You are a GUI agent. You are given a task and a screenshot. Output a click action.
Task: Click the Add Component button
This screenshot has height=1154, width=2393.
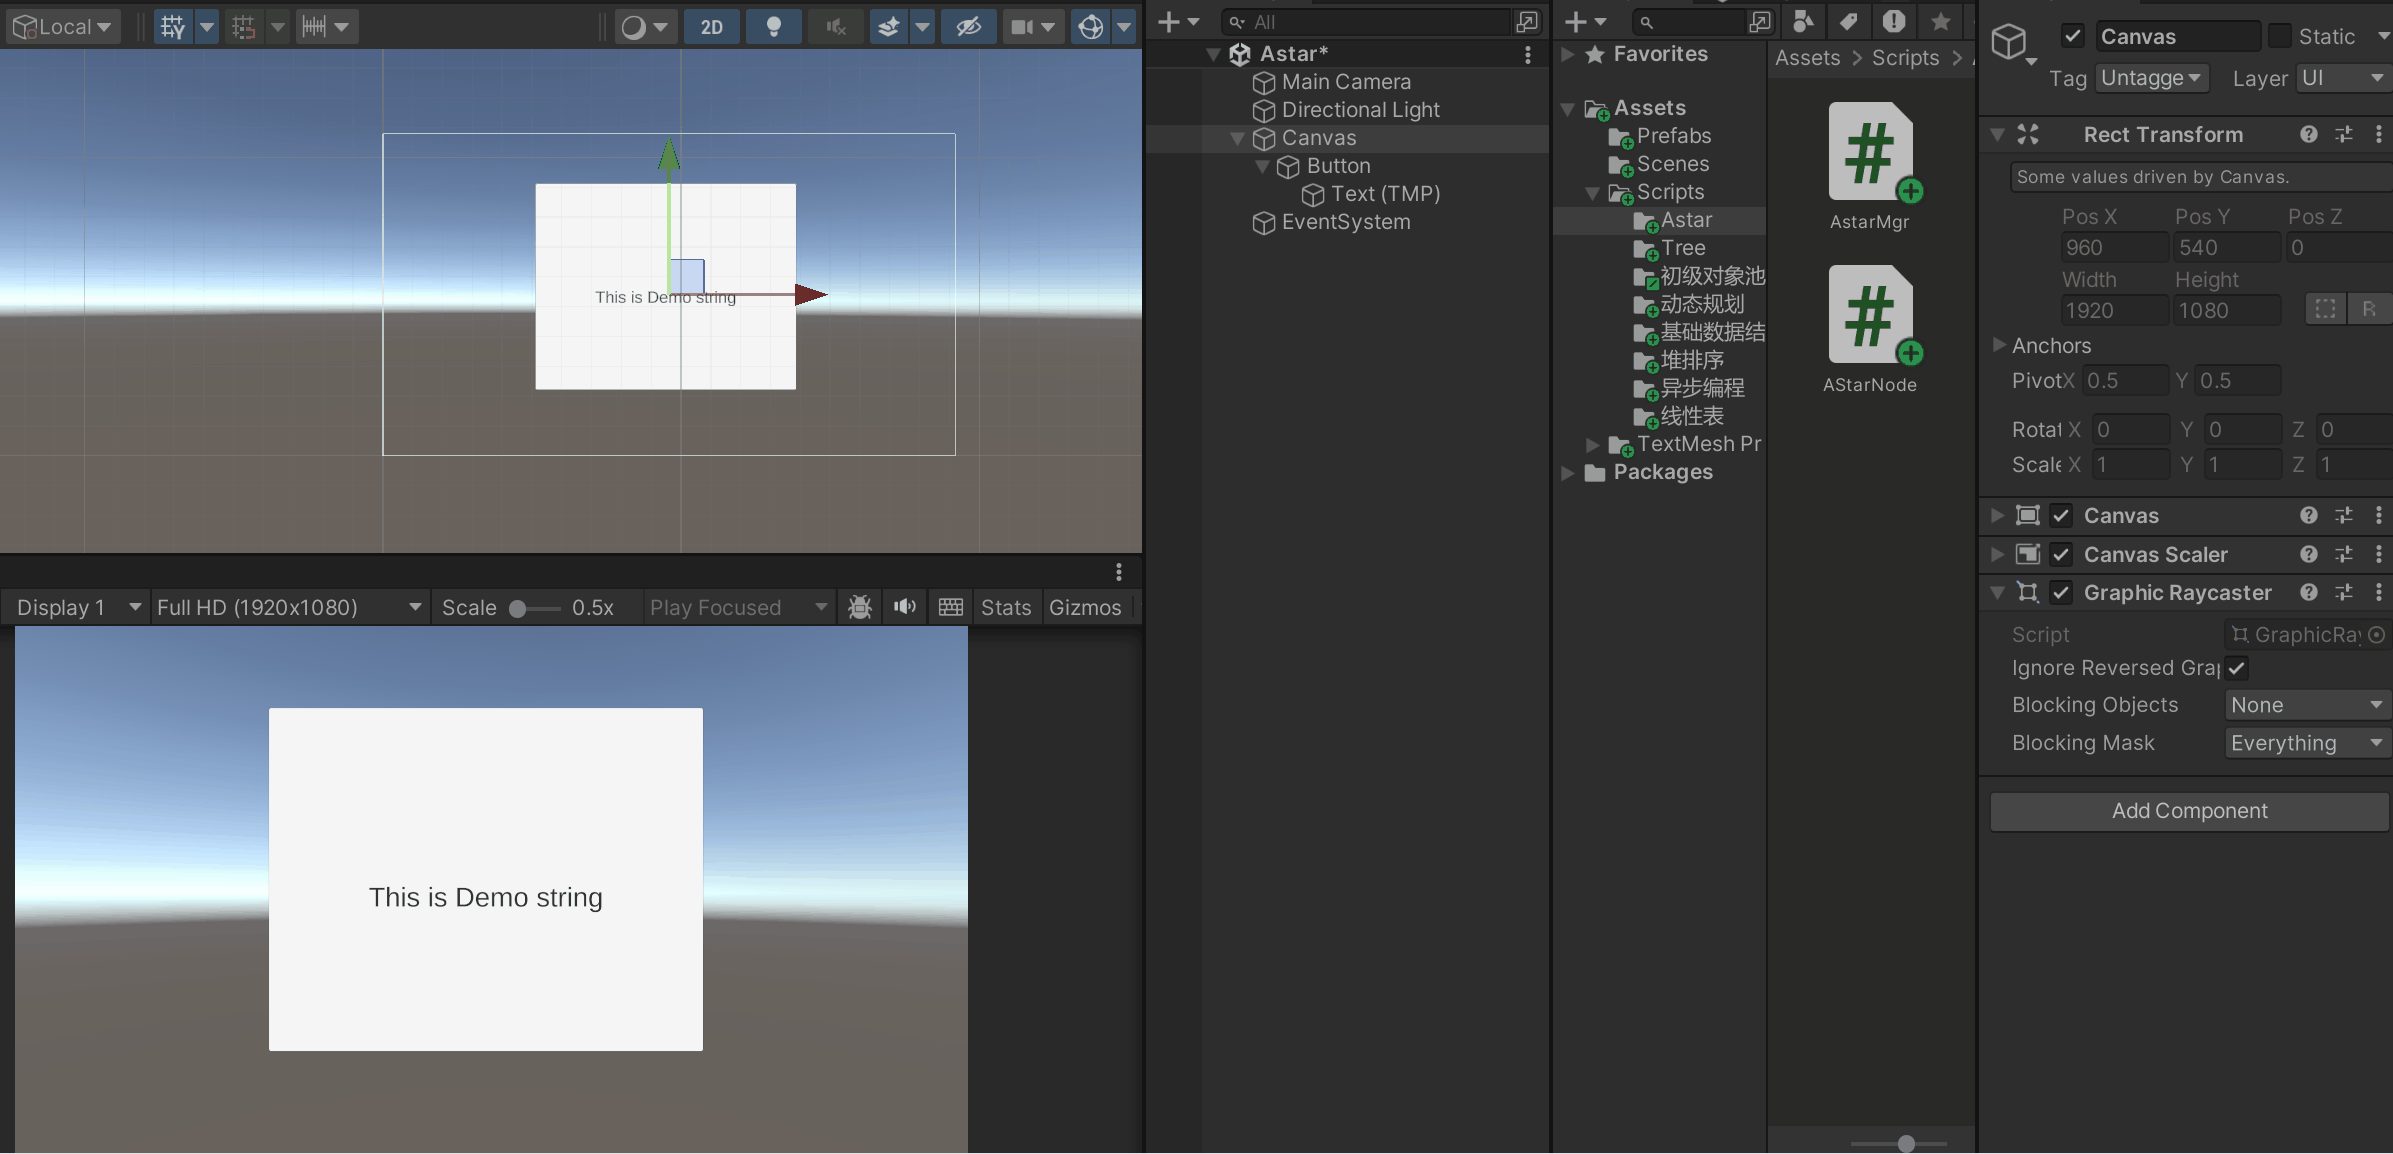tap(2188, 811)
